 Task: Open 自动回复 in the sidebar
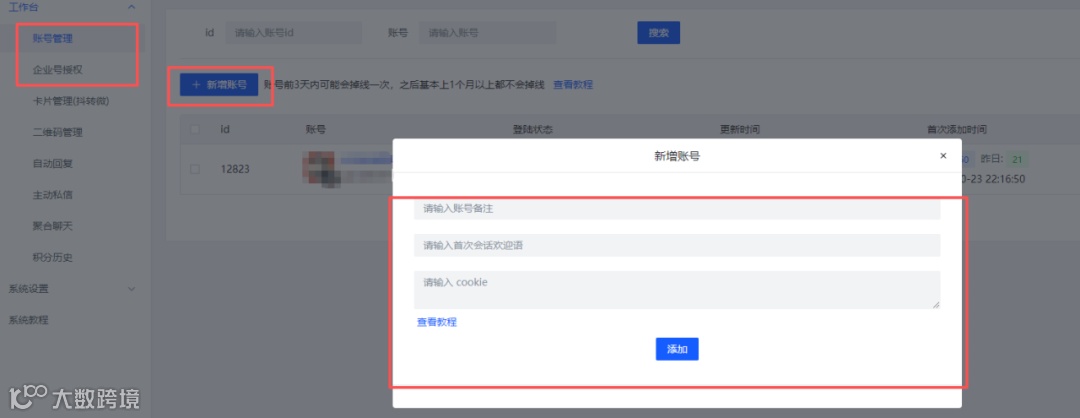click(x=53, y=164)
